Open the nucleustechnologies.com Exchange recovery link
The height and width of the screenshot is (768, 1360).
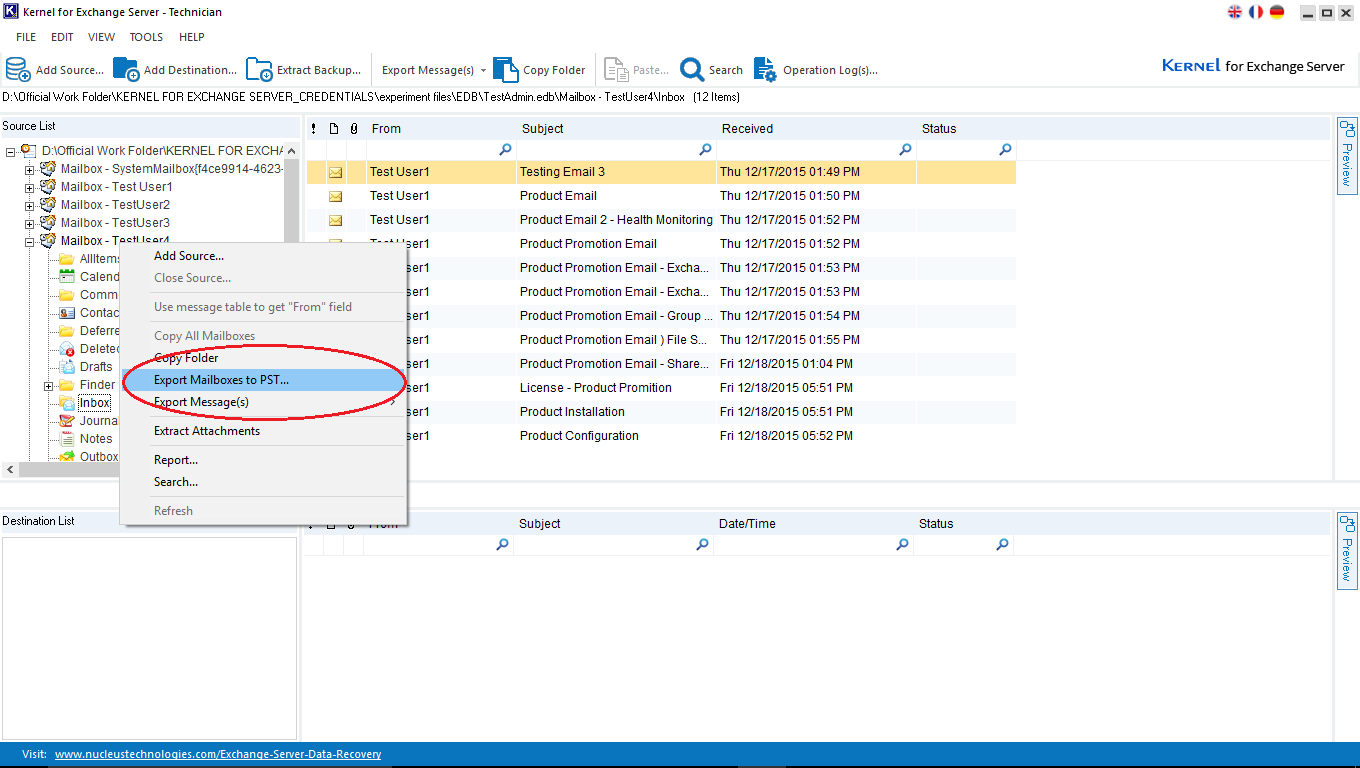[218, 754]
